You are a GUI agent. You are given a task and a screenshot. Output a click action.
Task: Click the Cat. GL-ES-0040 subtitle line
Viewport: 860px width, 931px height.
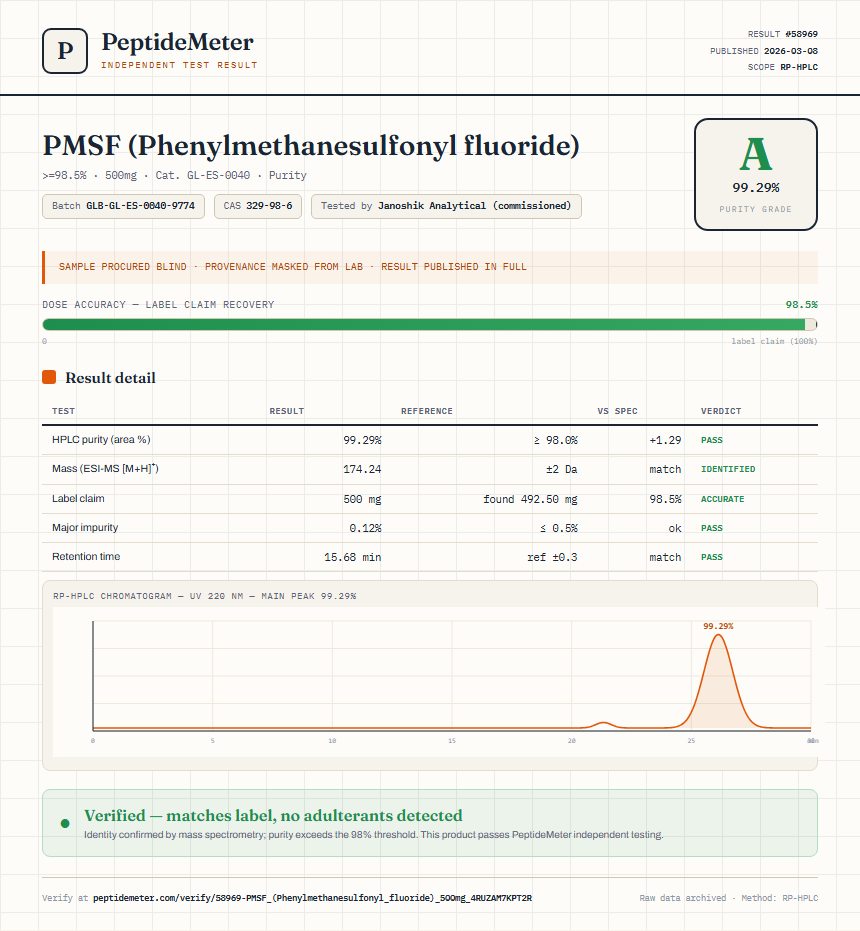(174, 175)
